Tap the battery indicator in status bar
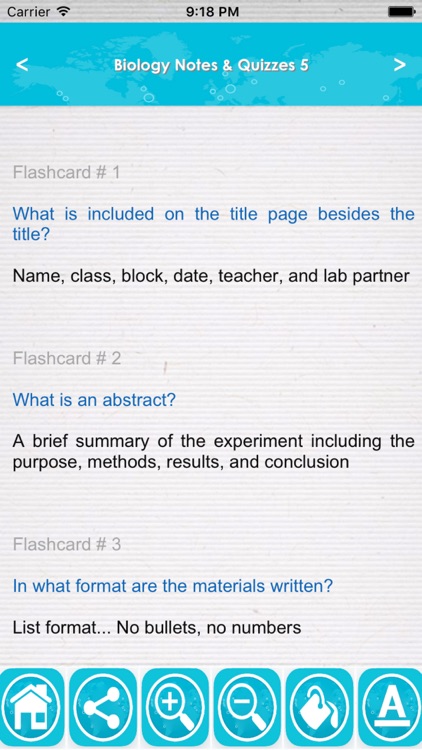This screenshot has height=750, width=422. click(x=401, y=12)
